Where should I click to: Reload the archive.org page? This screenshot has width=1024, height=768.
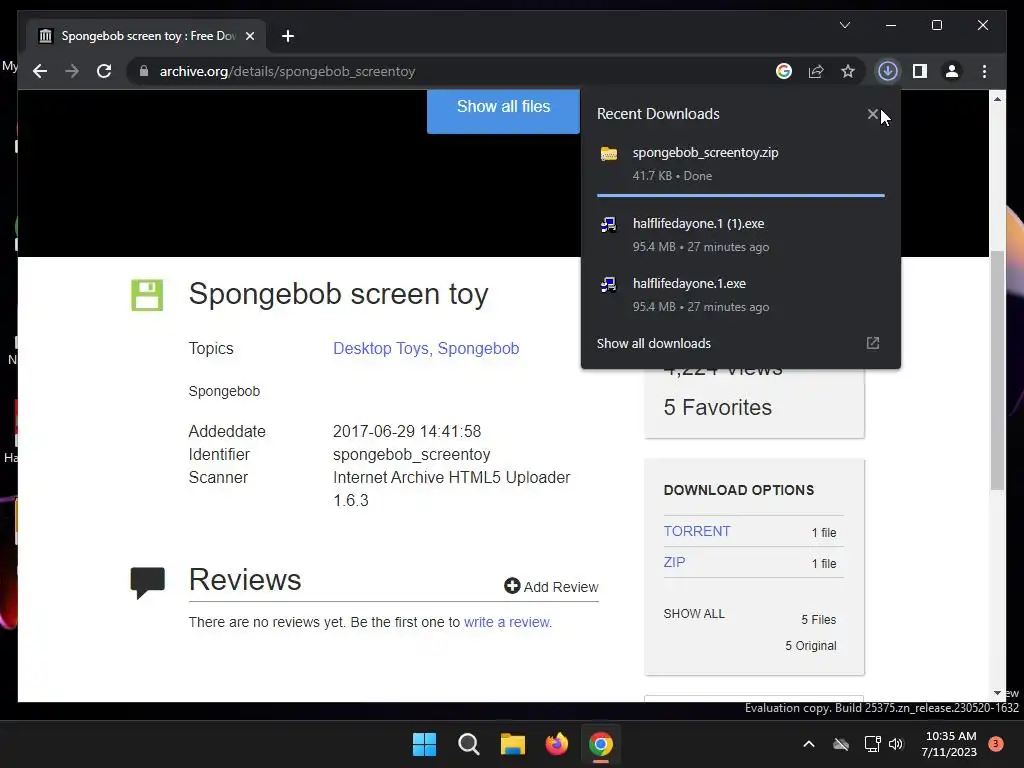pos(104,71)
